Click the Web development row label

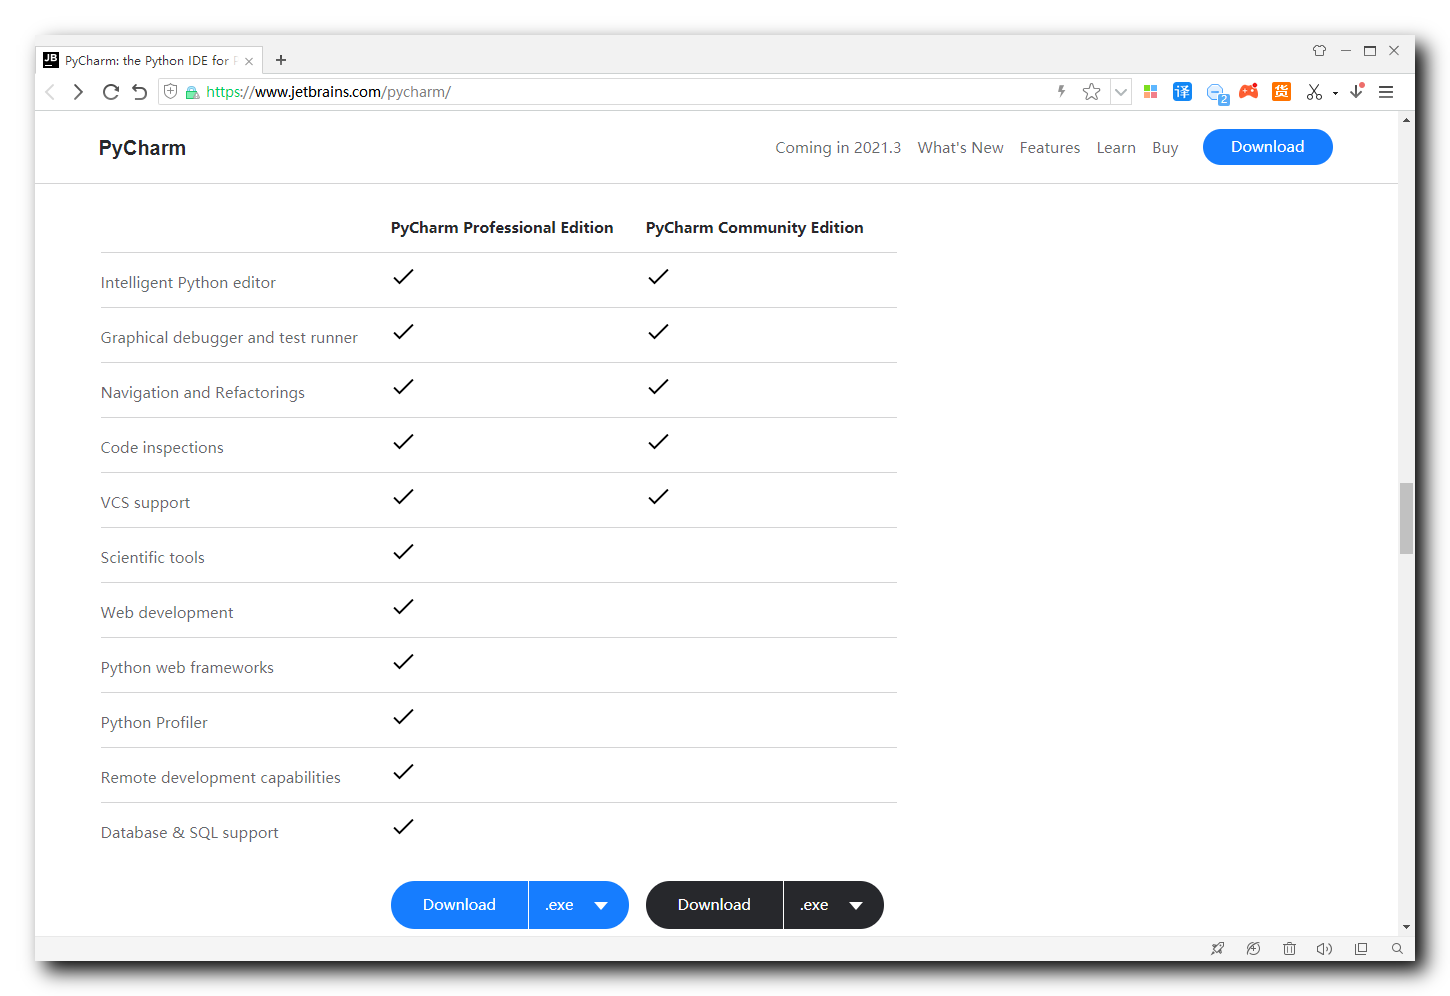167,613
